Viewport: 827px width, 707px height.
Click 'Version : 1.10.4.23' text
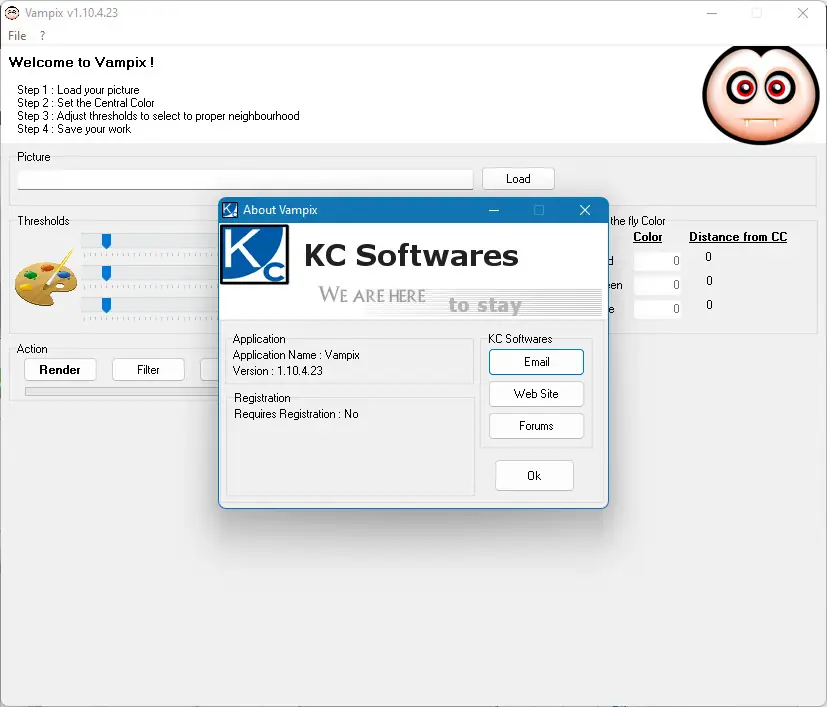277,371
